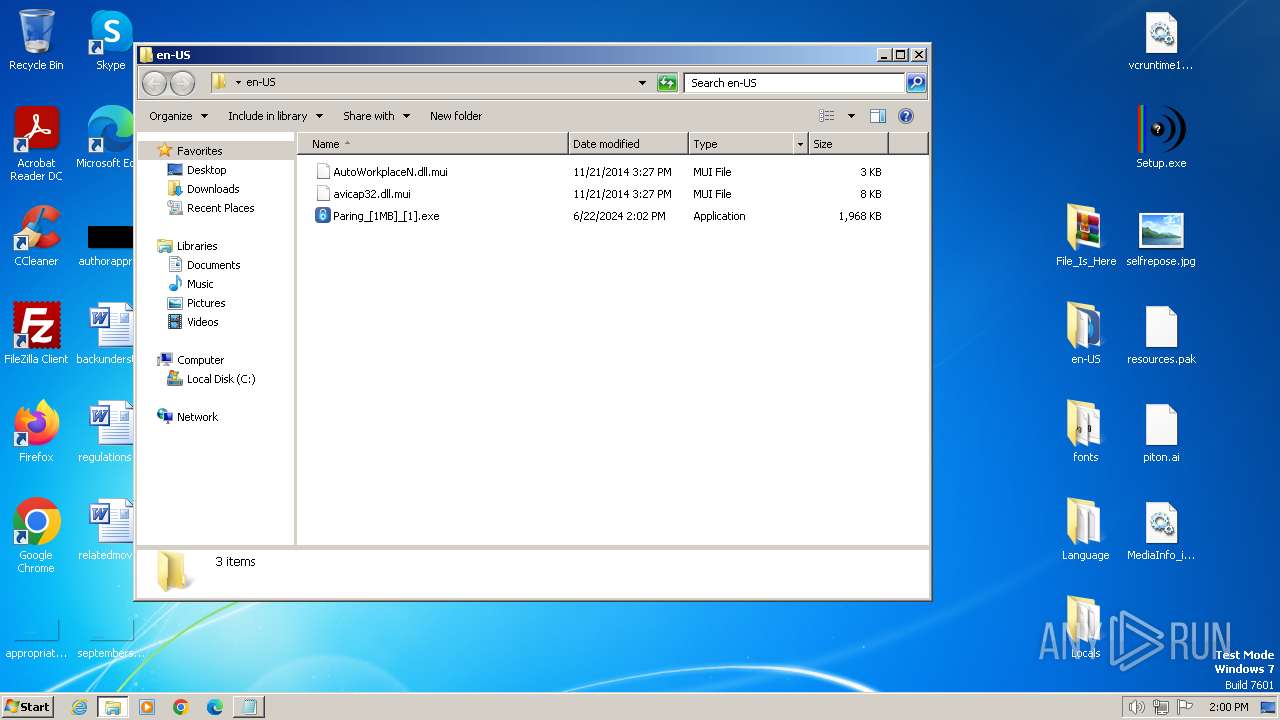1280x720 pixels.
Task: Select resources.pak file on desktop
Action: [1161, 334]
